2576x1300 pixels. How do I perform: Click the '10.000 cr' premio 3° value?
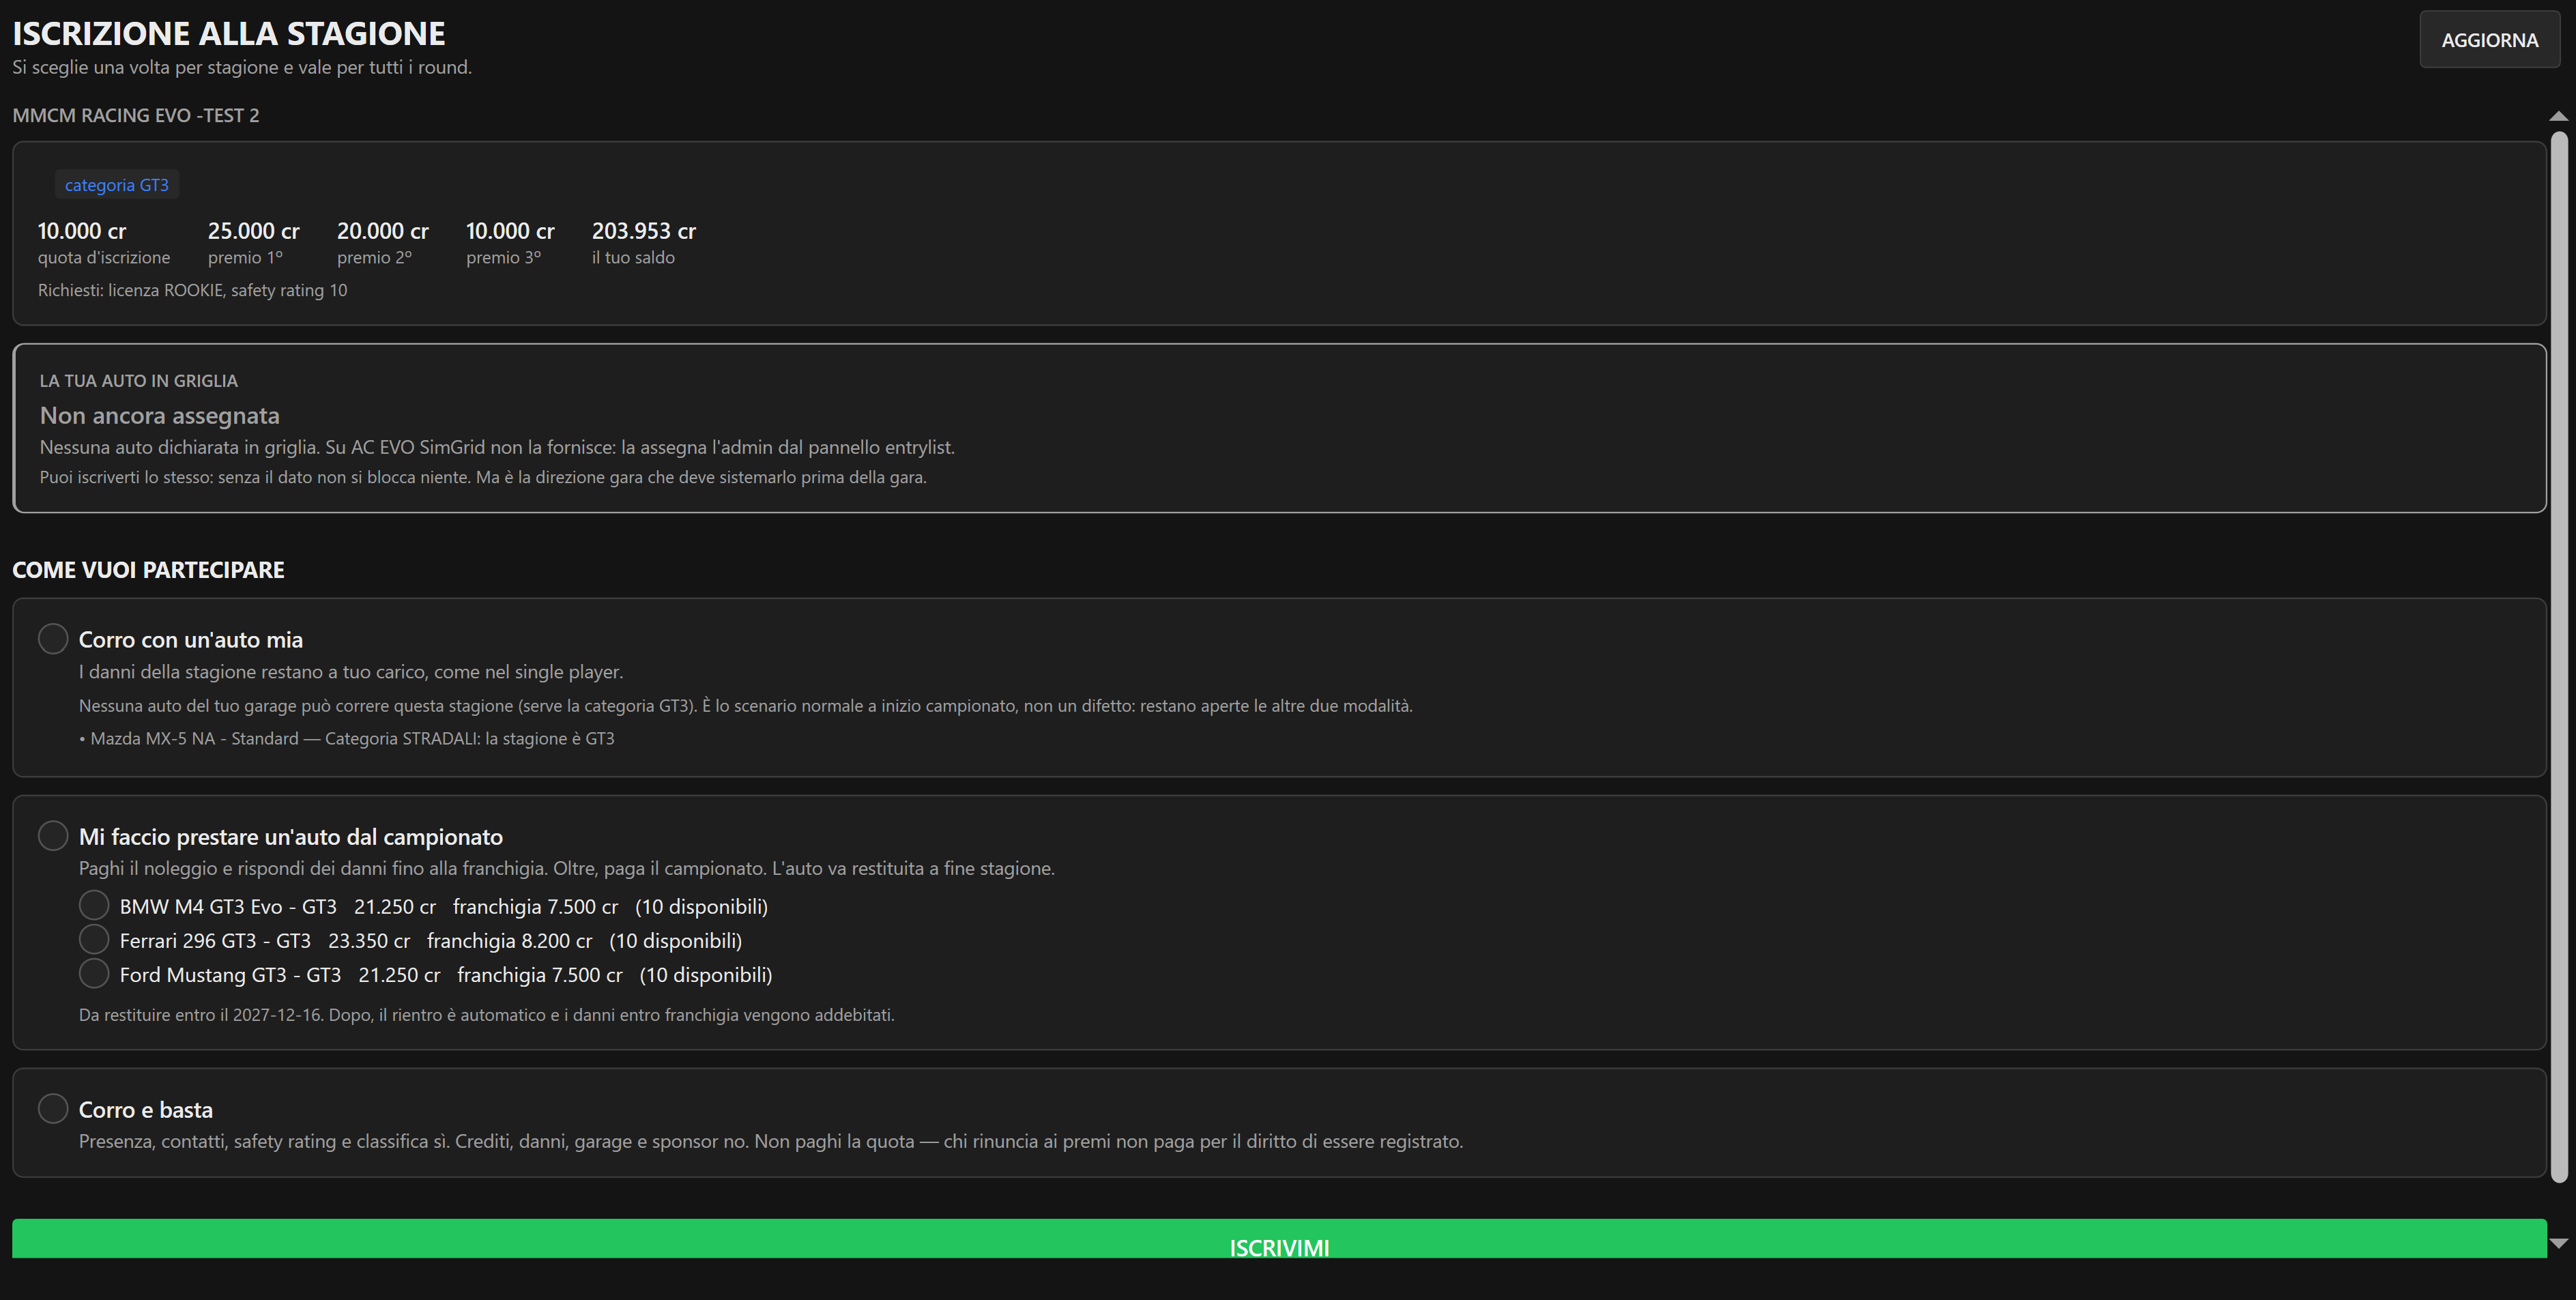[510, 231]
